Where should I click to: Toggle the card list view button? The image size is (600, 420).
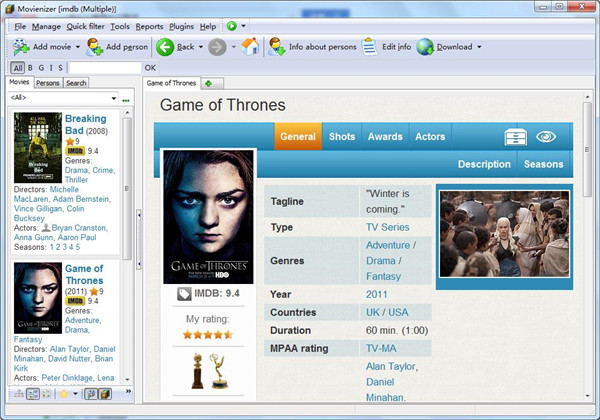point(33,393)
